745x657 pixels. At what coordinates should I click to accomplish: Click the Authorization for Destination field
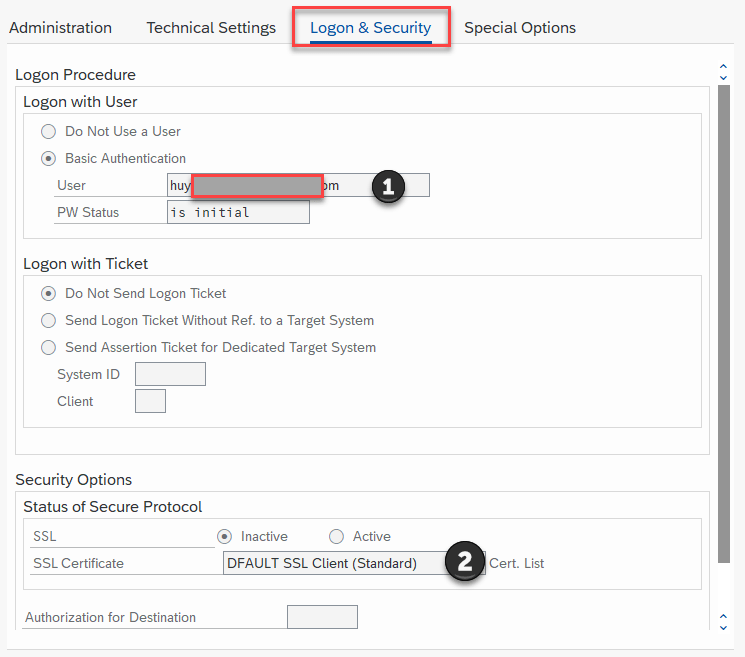pos(322,617)
